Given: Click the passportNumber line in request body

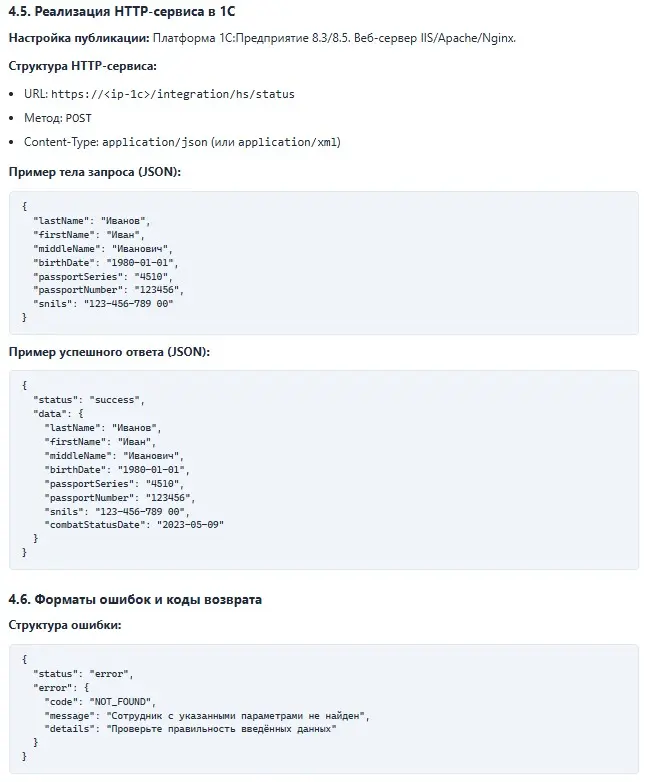Looking at the screenshot, I should pos(108,290).
